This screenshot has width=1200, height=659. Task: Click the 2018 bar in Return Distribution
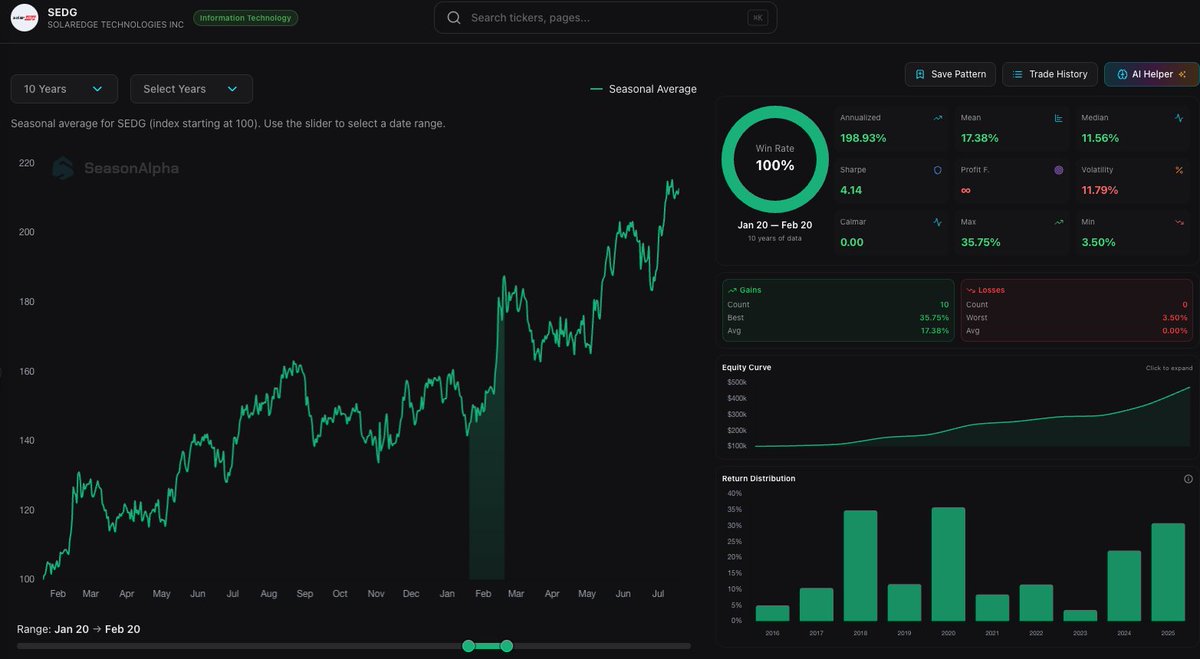coord(860,566)
